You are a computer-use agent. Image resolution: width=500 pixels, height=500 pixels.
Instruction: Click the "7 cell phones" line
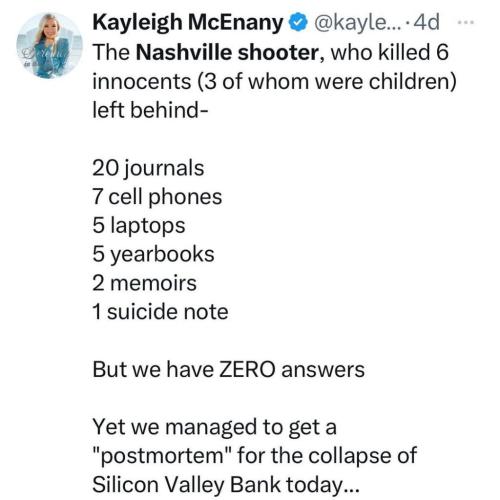click(157, 197)
